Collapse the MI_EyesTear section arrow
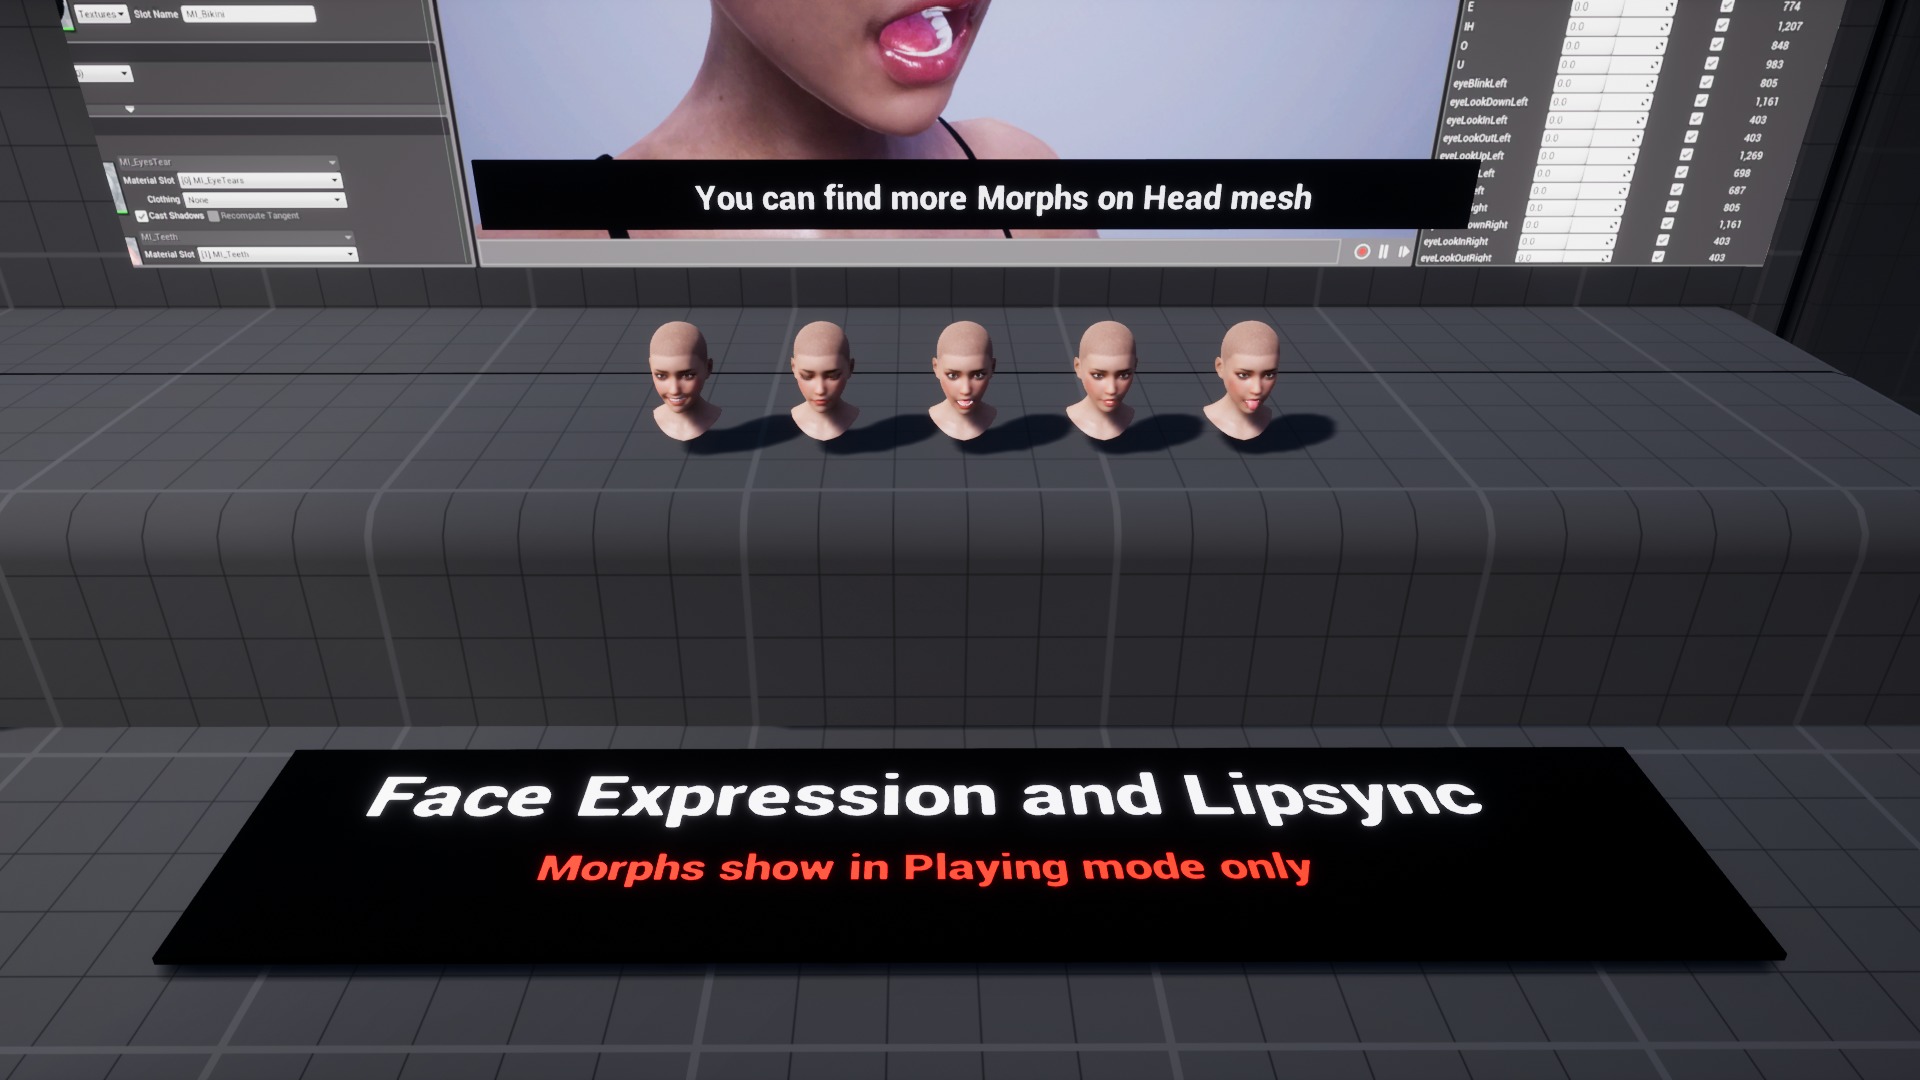This screenshot has height=1080, width=1920. 332,163
